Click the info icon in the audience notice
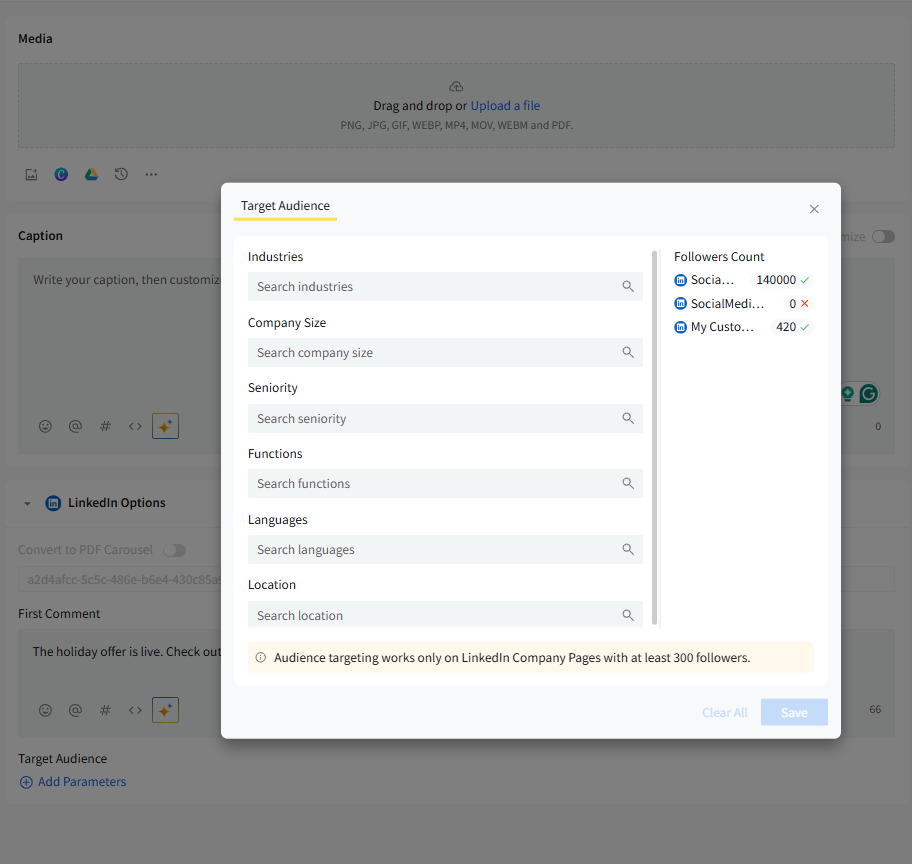 (x=261, y=657)
